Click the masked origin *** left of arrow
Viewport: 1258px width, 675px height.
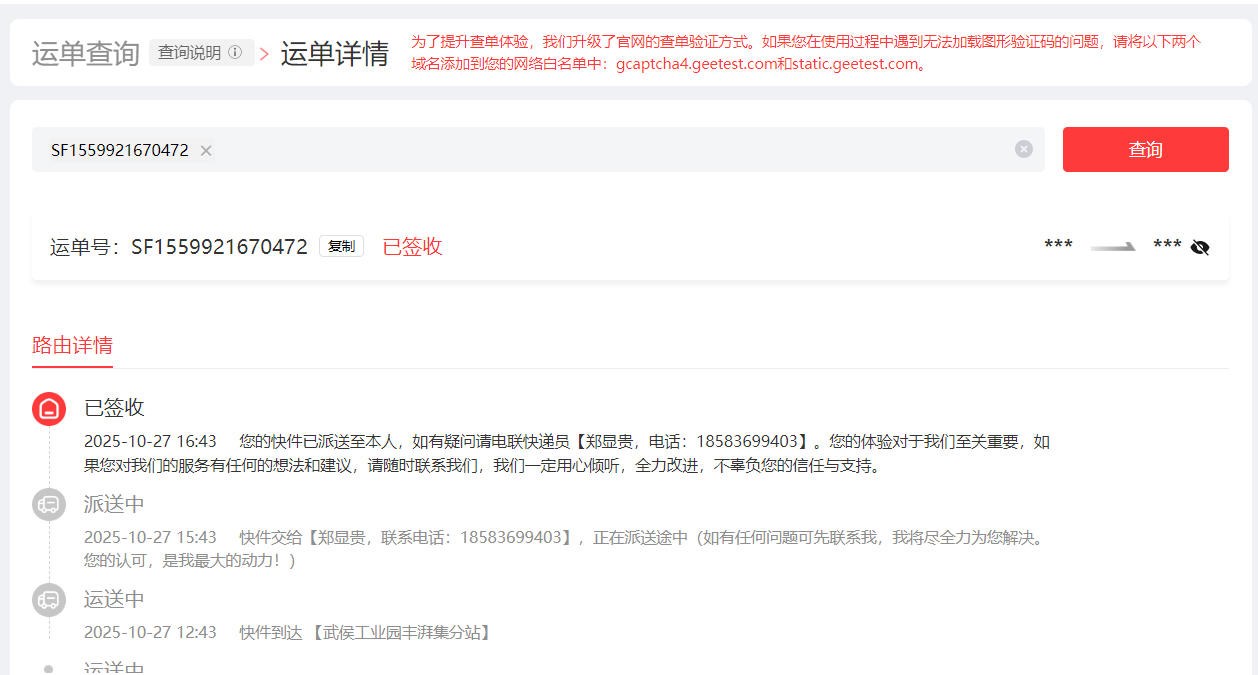click(1058, 246)
